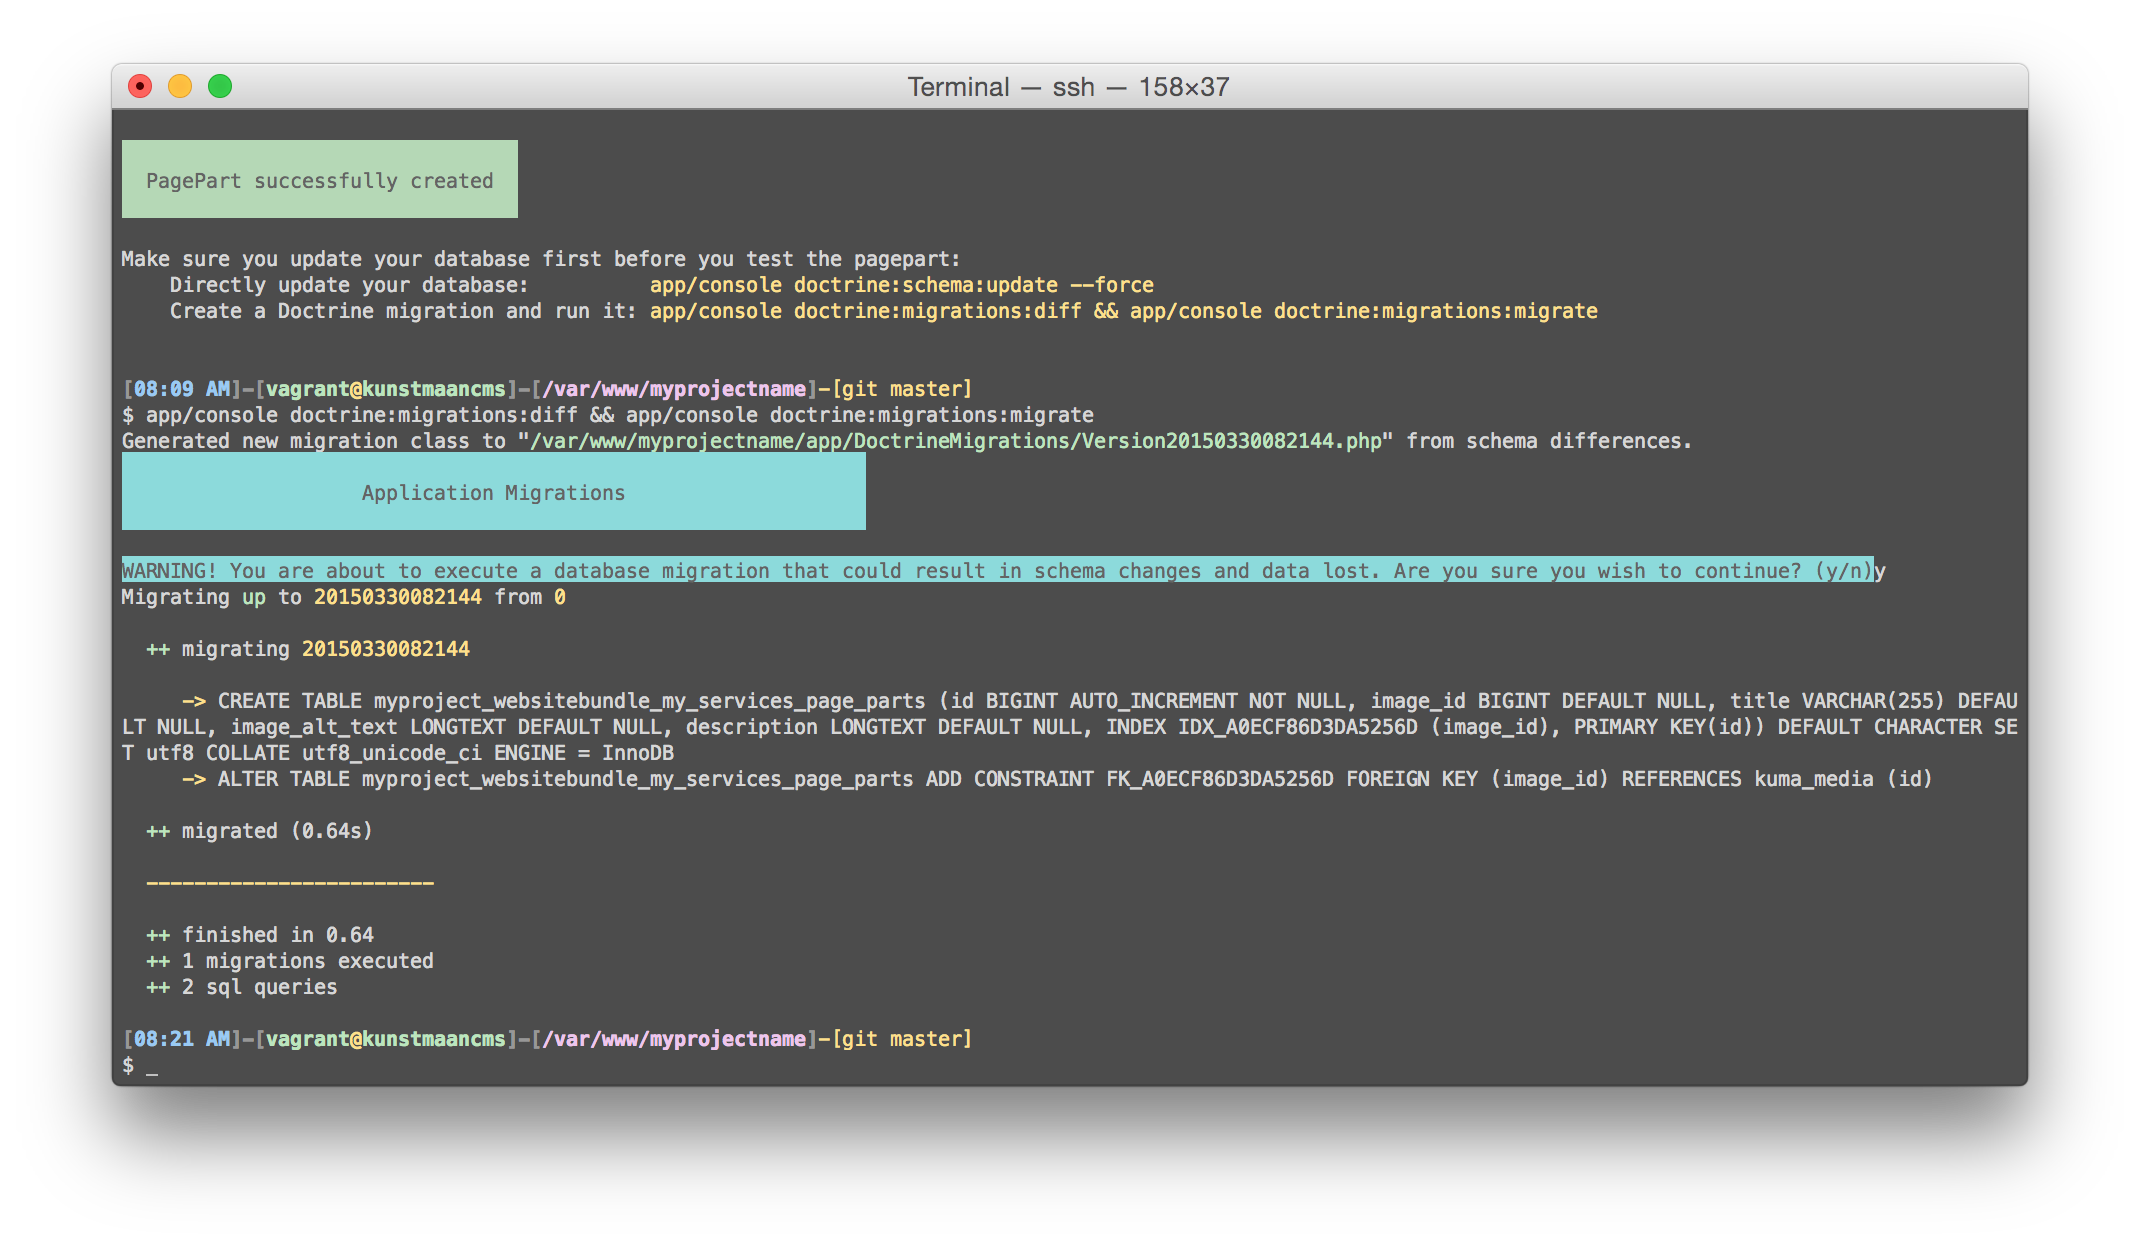
Task: Click the ALTER TABLE arrow marker
Action: coord(194,779)
